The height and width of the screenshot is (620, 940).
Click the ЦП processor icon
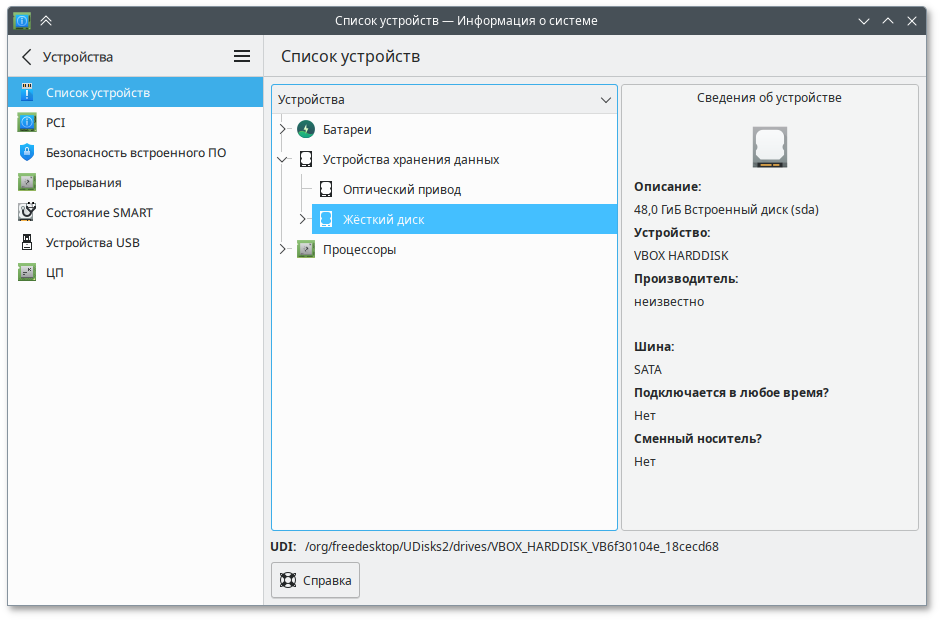pyautogui.click(x=27, y=272)
